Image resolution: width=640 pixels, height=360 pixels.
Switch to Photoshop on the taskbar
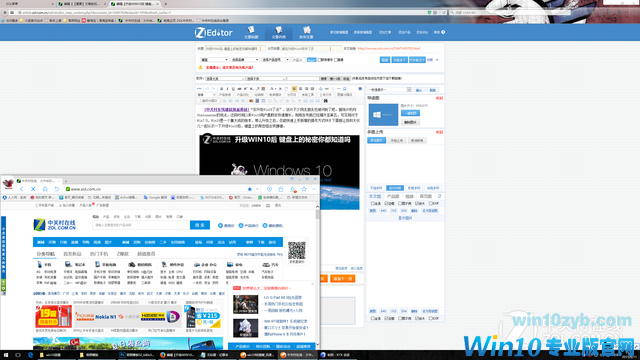(x=137, y=355)
